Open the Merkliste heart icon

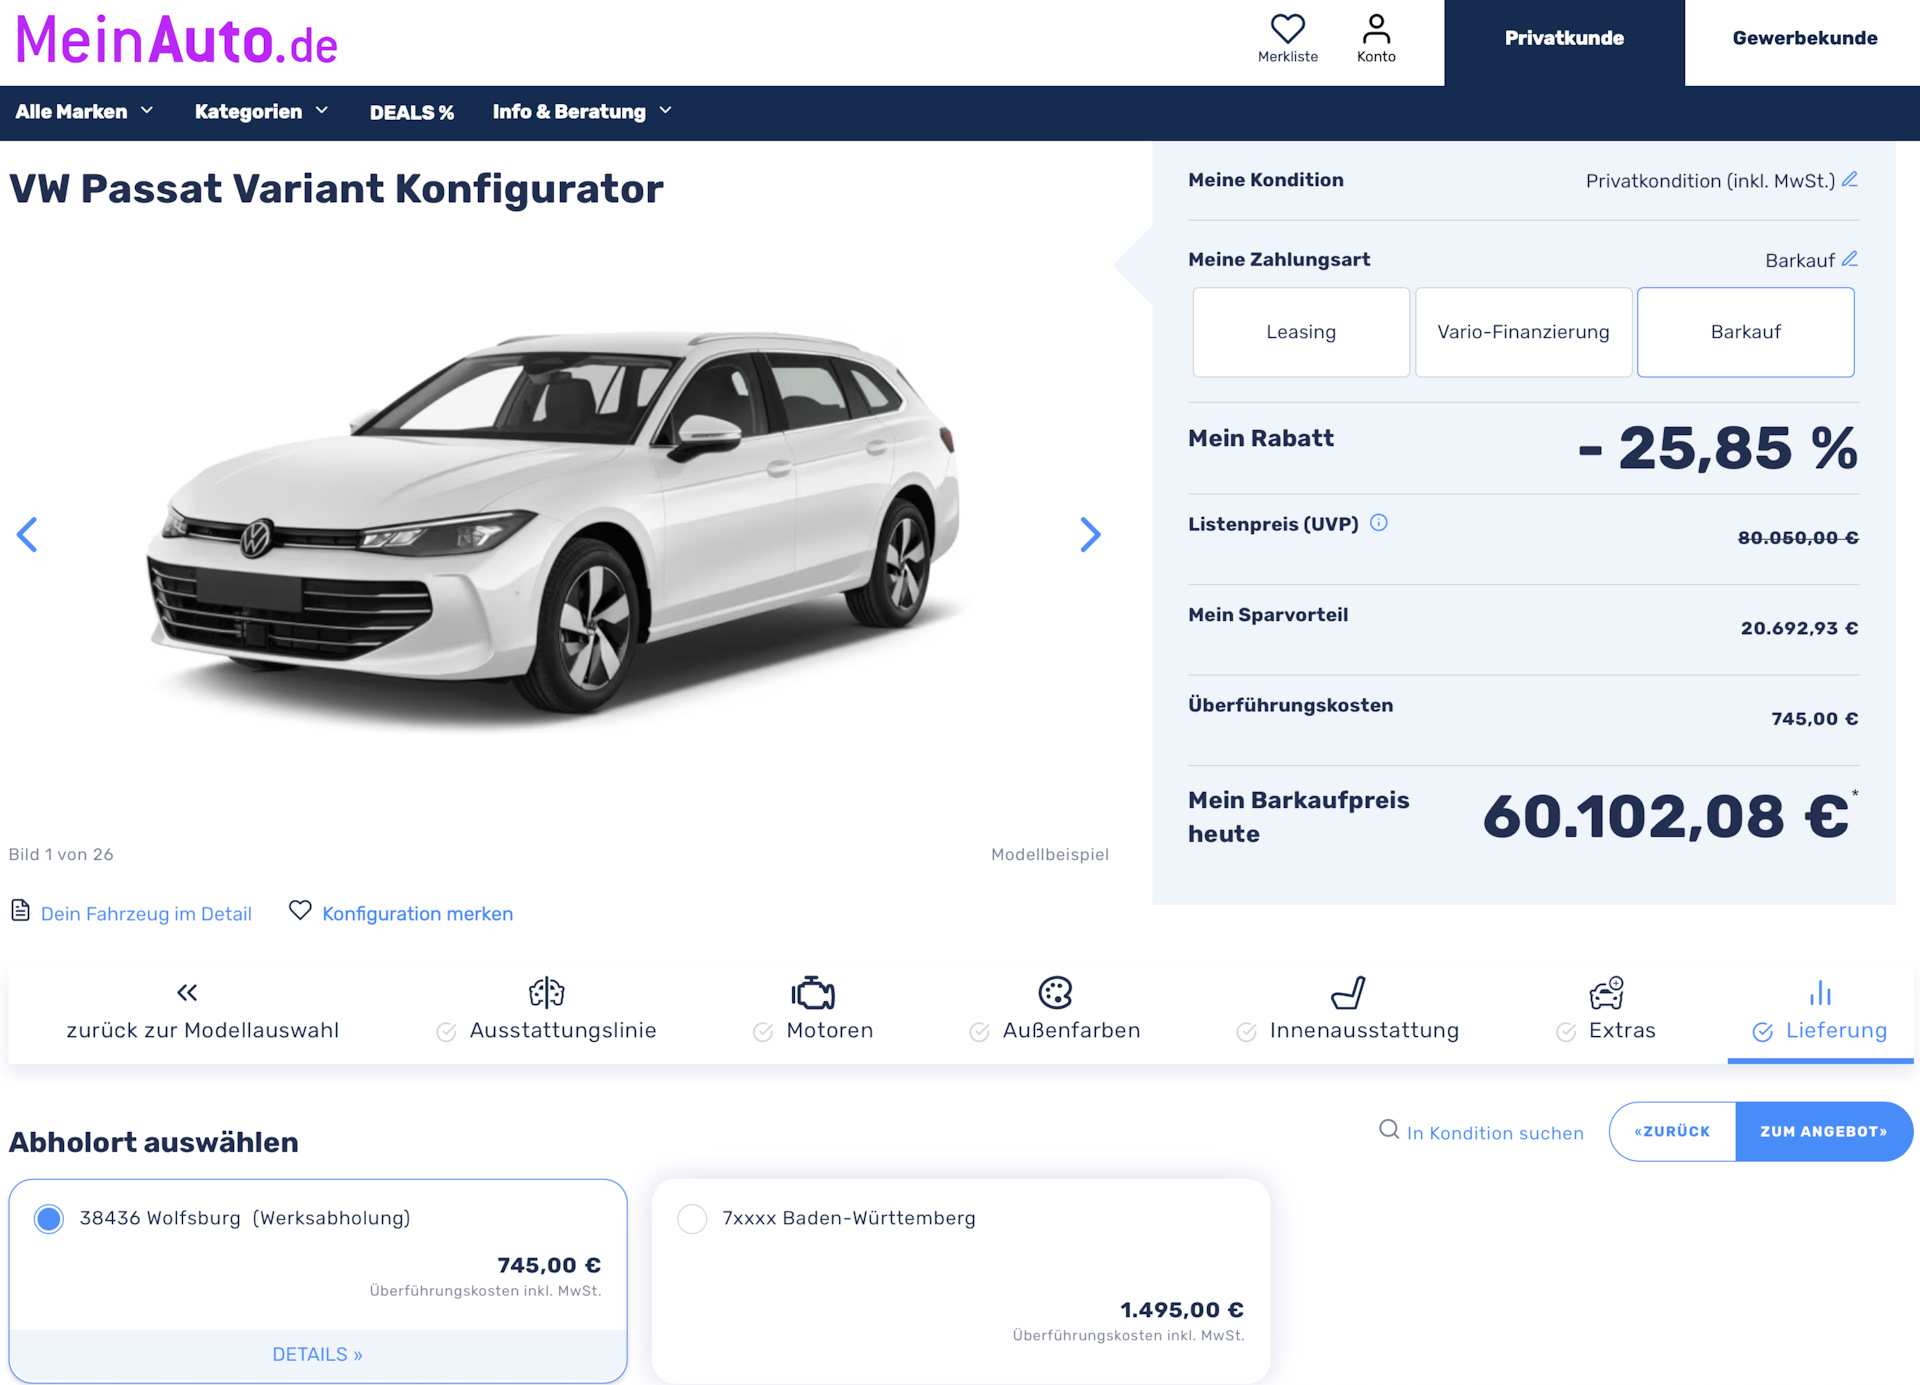tap(1287, 28)
